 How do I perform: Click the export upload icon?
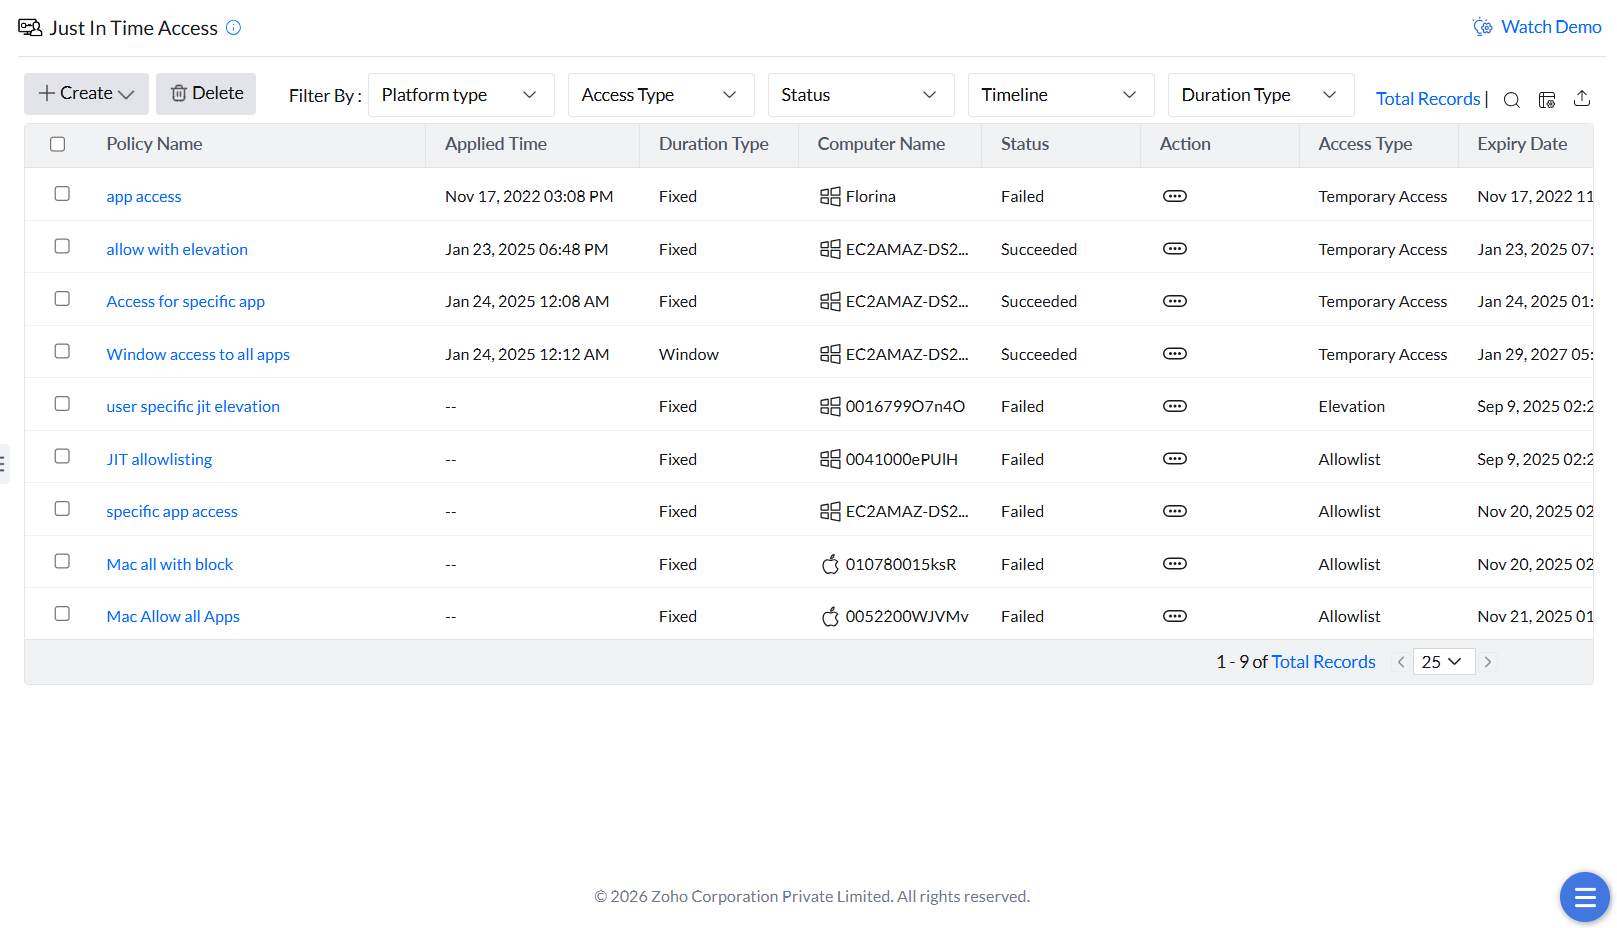(x=1582, y=98)
